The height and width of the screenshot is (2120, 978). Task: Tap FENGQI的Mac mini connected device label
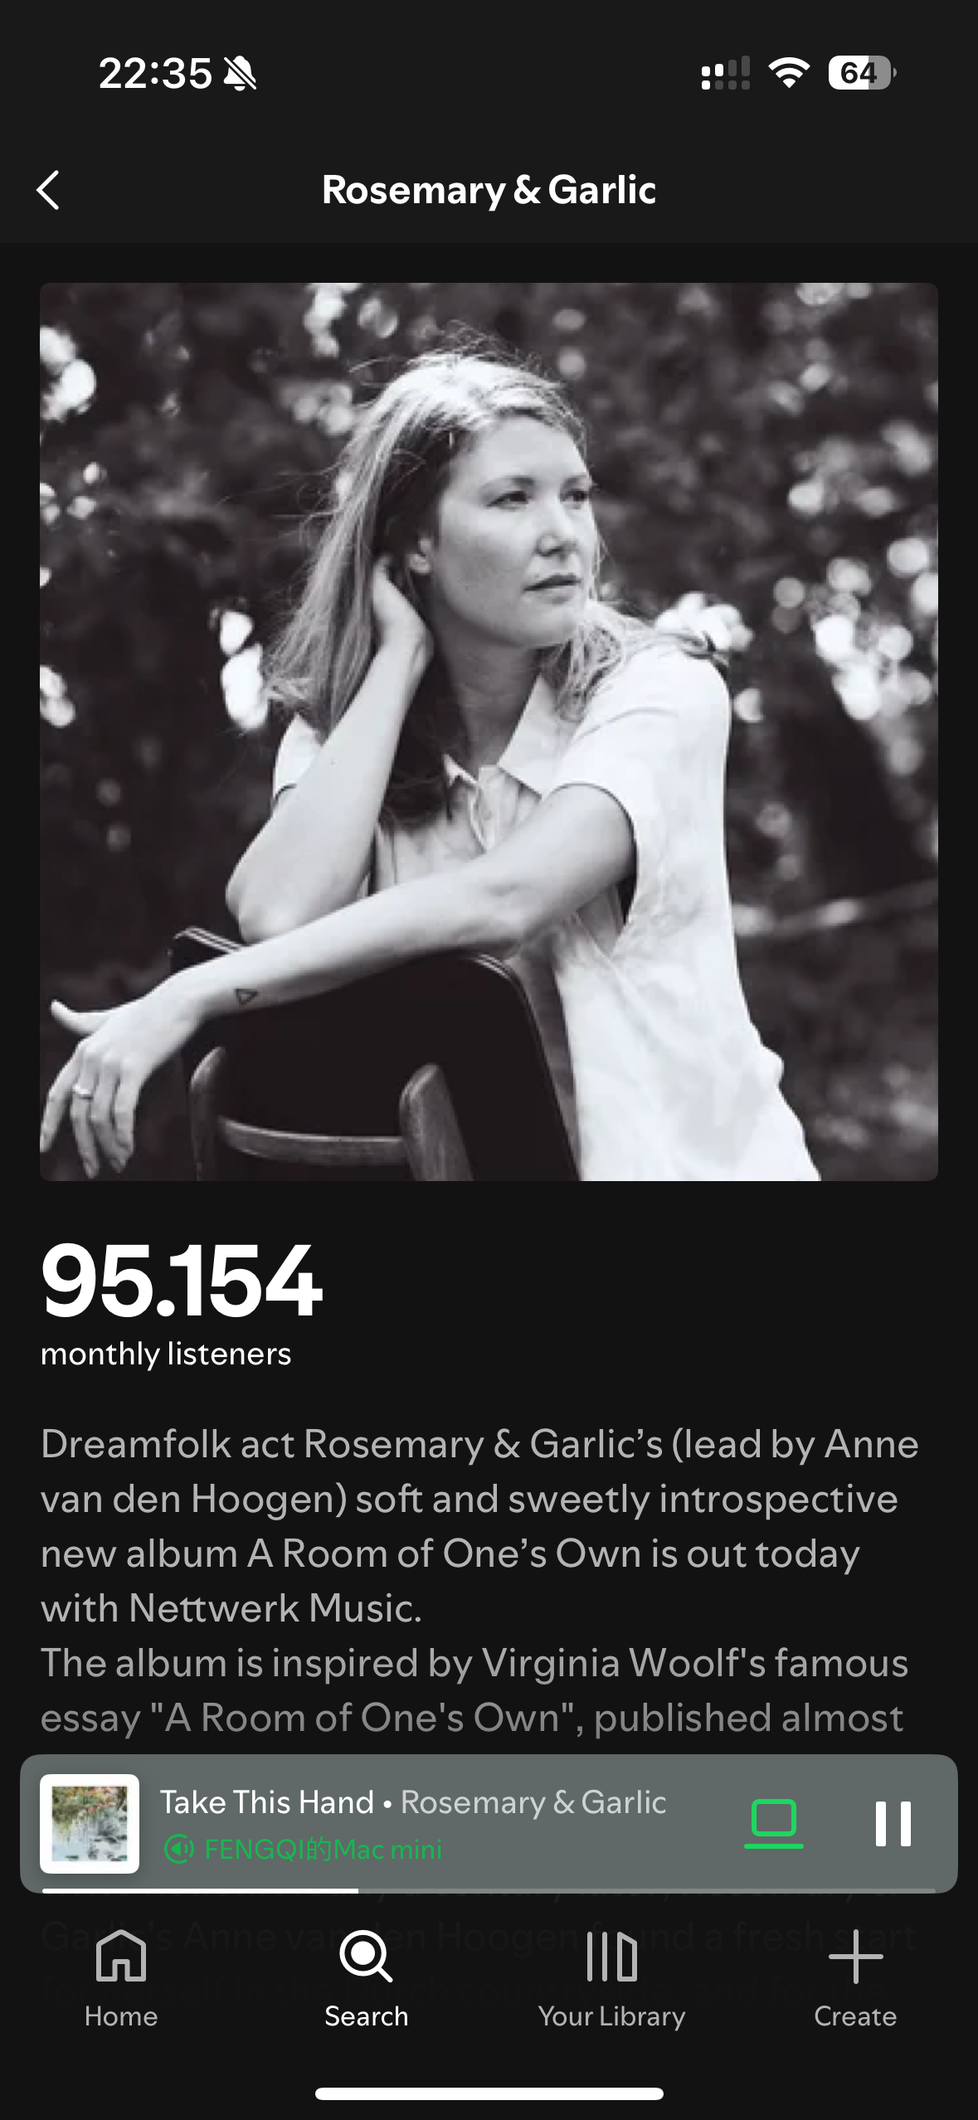click(323, 1849)
